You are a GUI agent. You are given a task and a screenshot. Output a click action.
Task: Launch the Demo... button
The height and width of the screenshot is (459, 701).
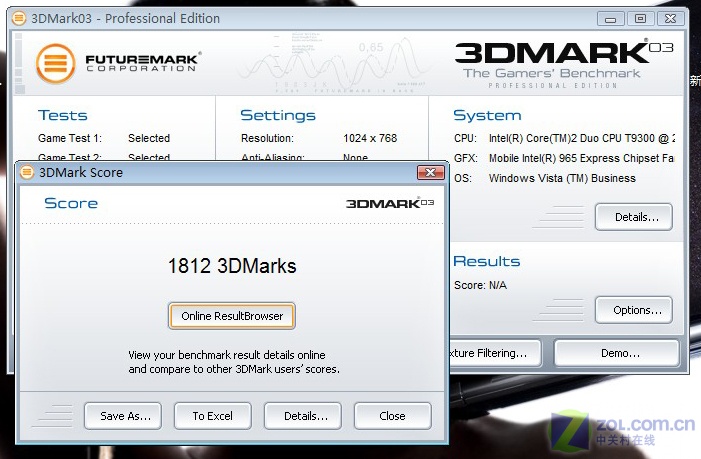coord(617,353)
